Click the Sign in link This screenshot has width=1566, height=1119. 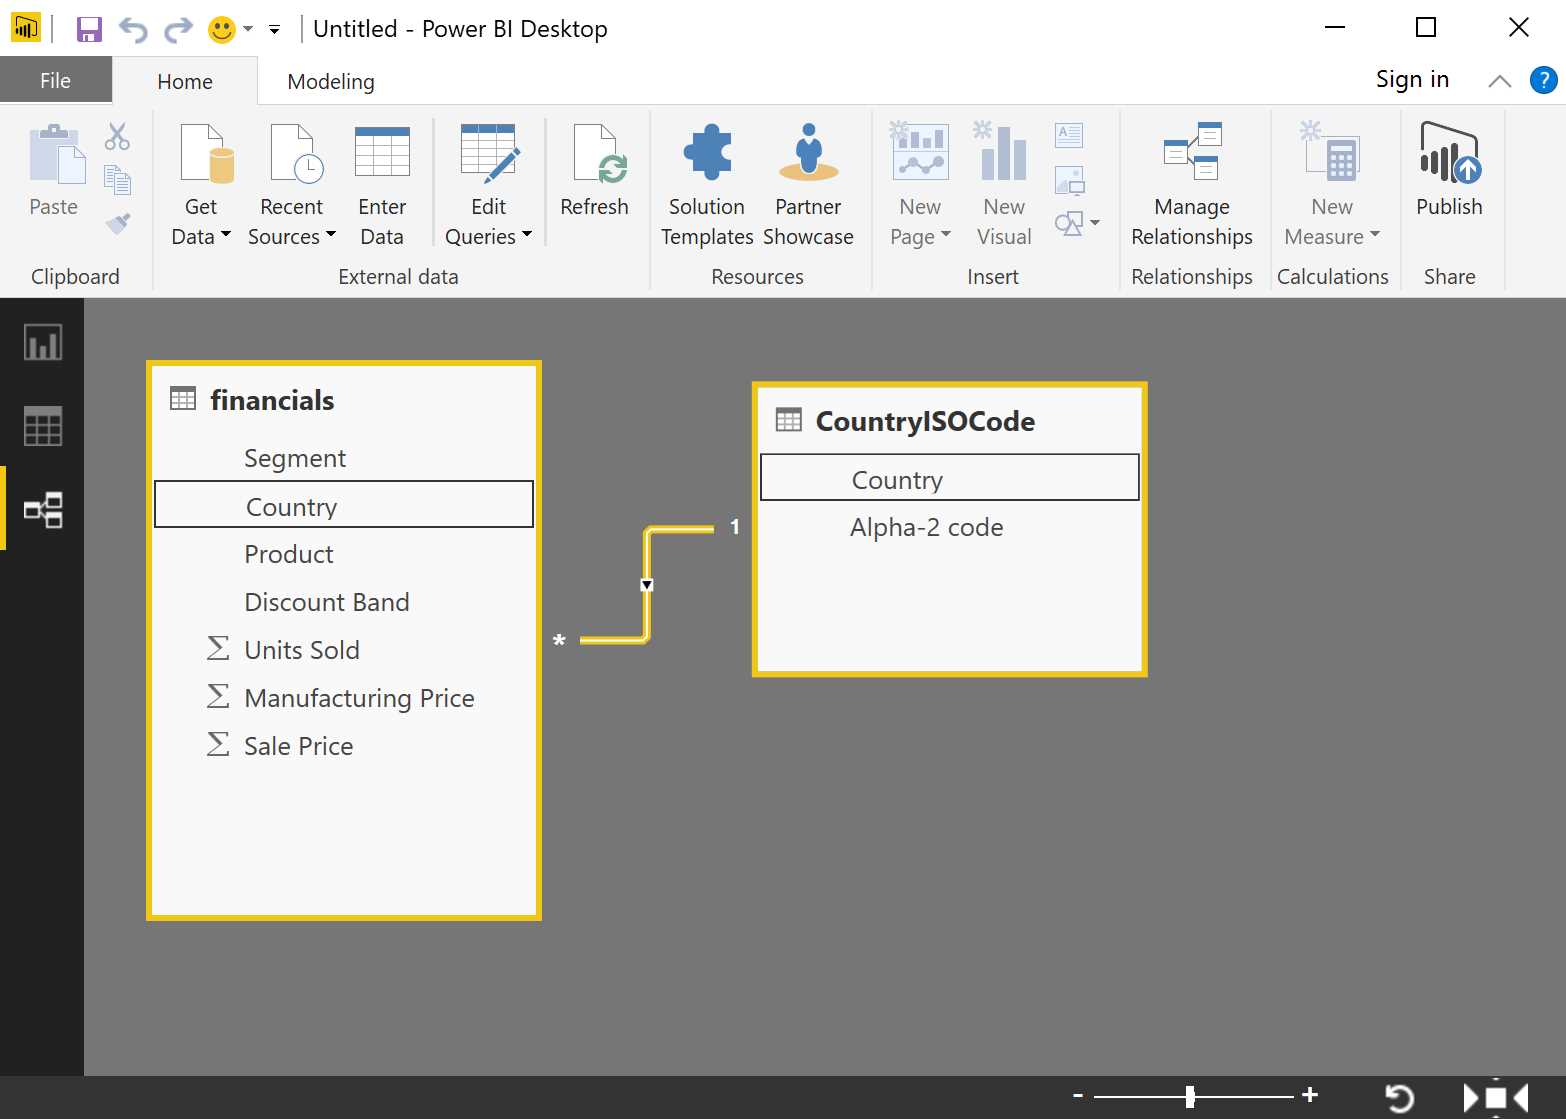[x=1411, y=78]
